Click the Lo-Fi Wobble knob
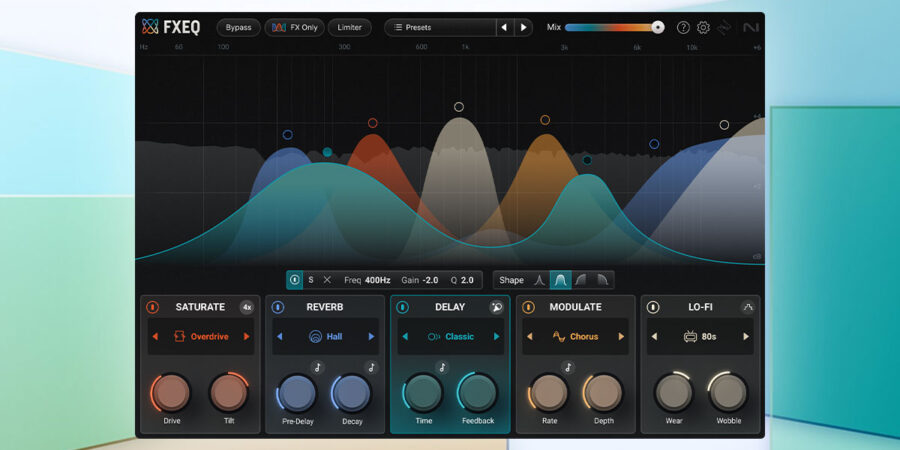Image resolution: width=900 pixels, height=450 pixels. pos(729,393)
